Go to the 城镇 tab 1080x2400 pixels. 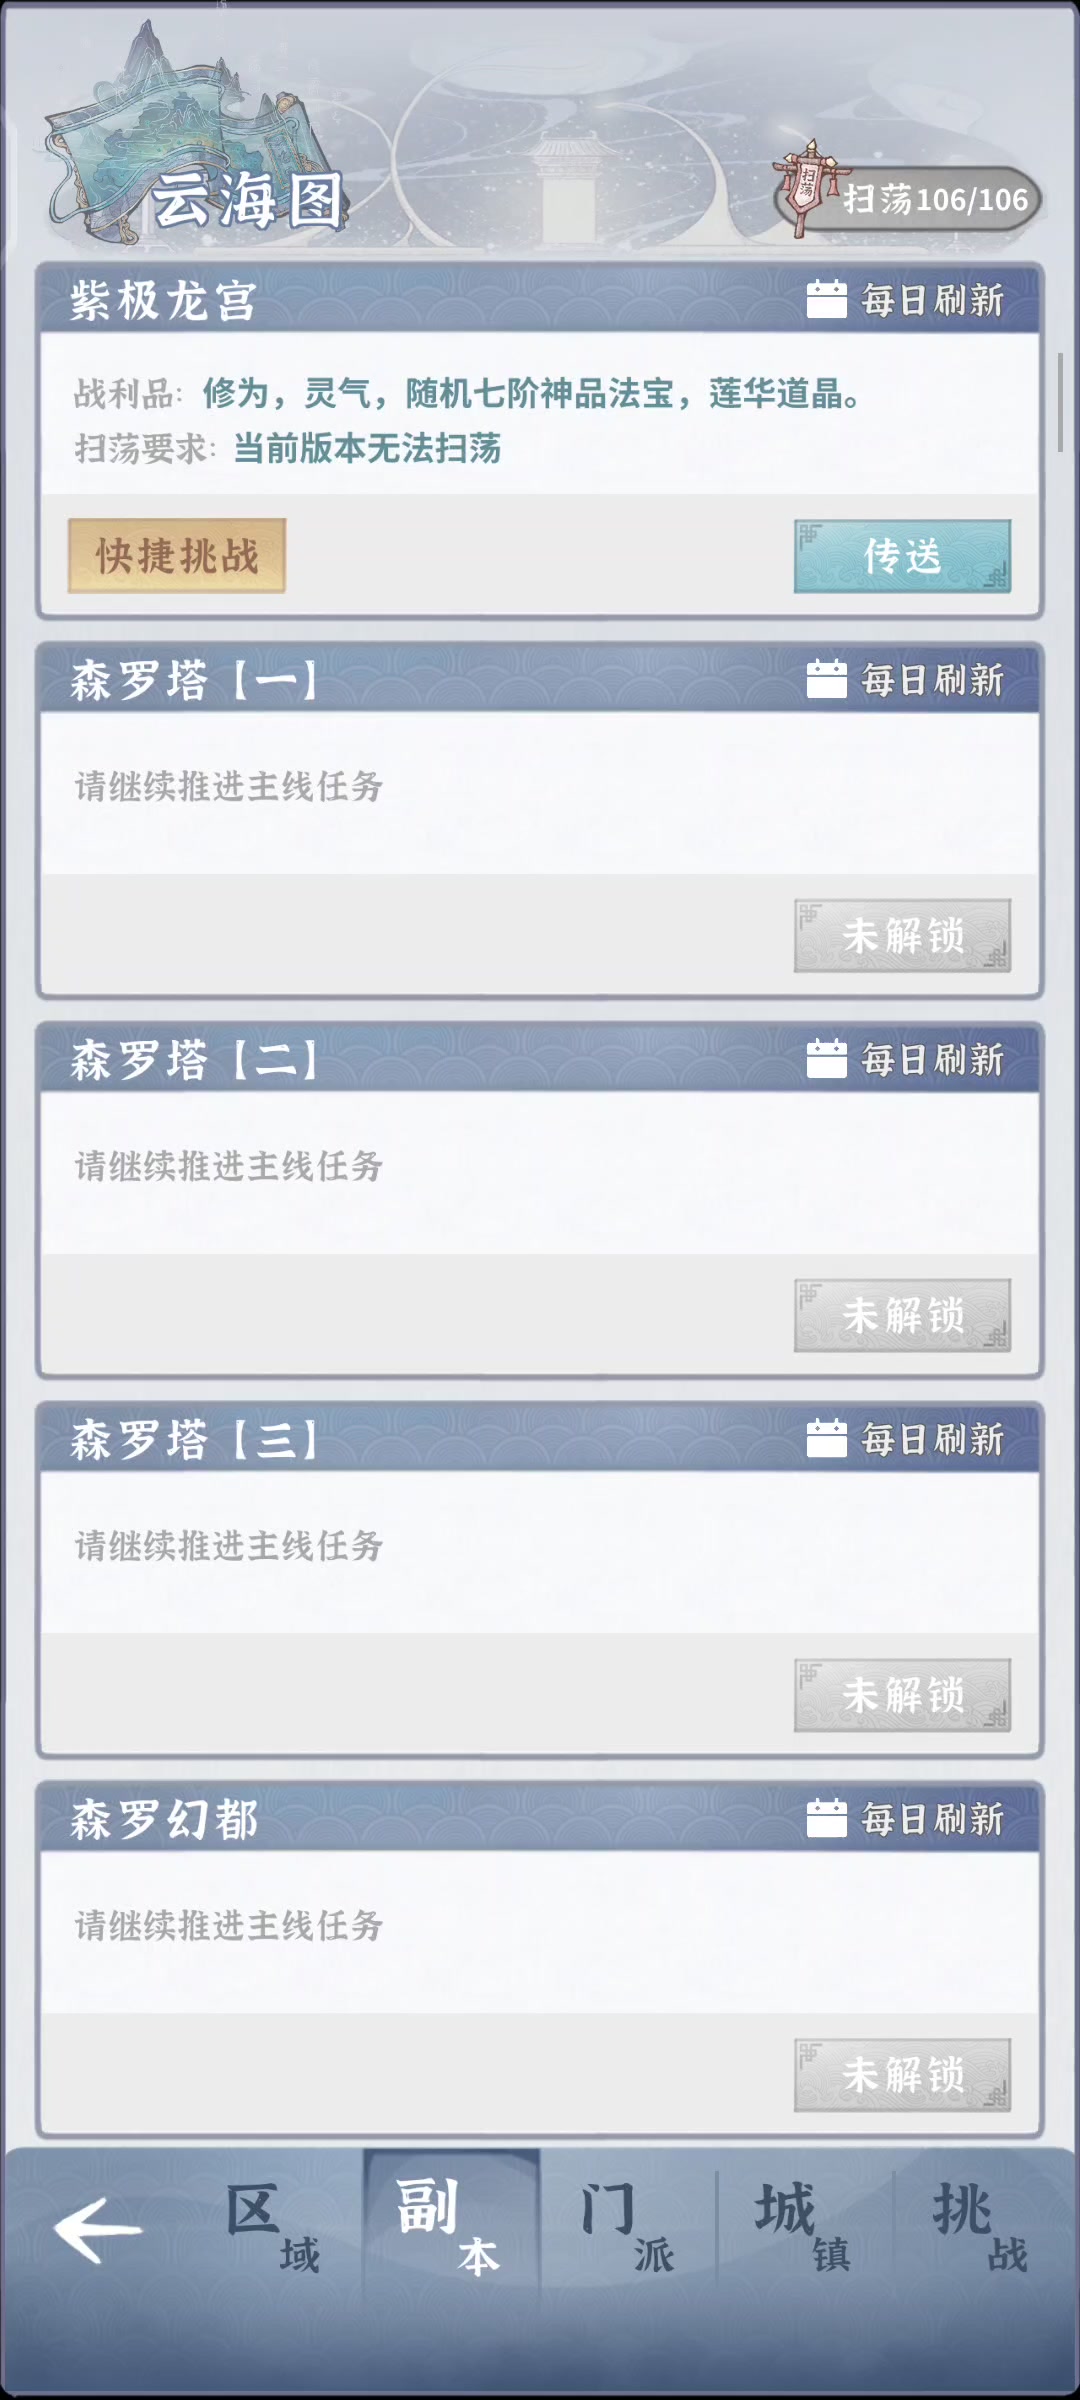[805, 2227]
